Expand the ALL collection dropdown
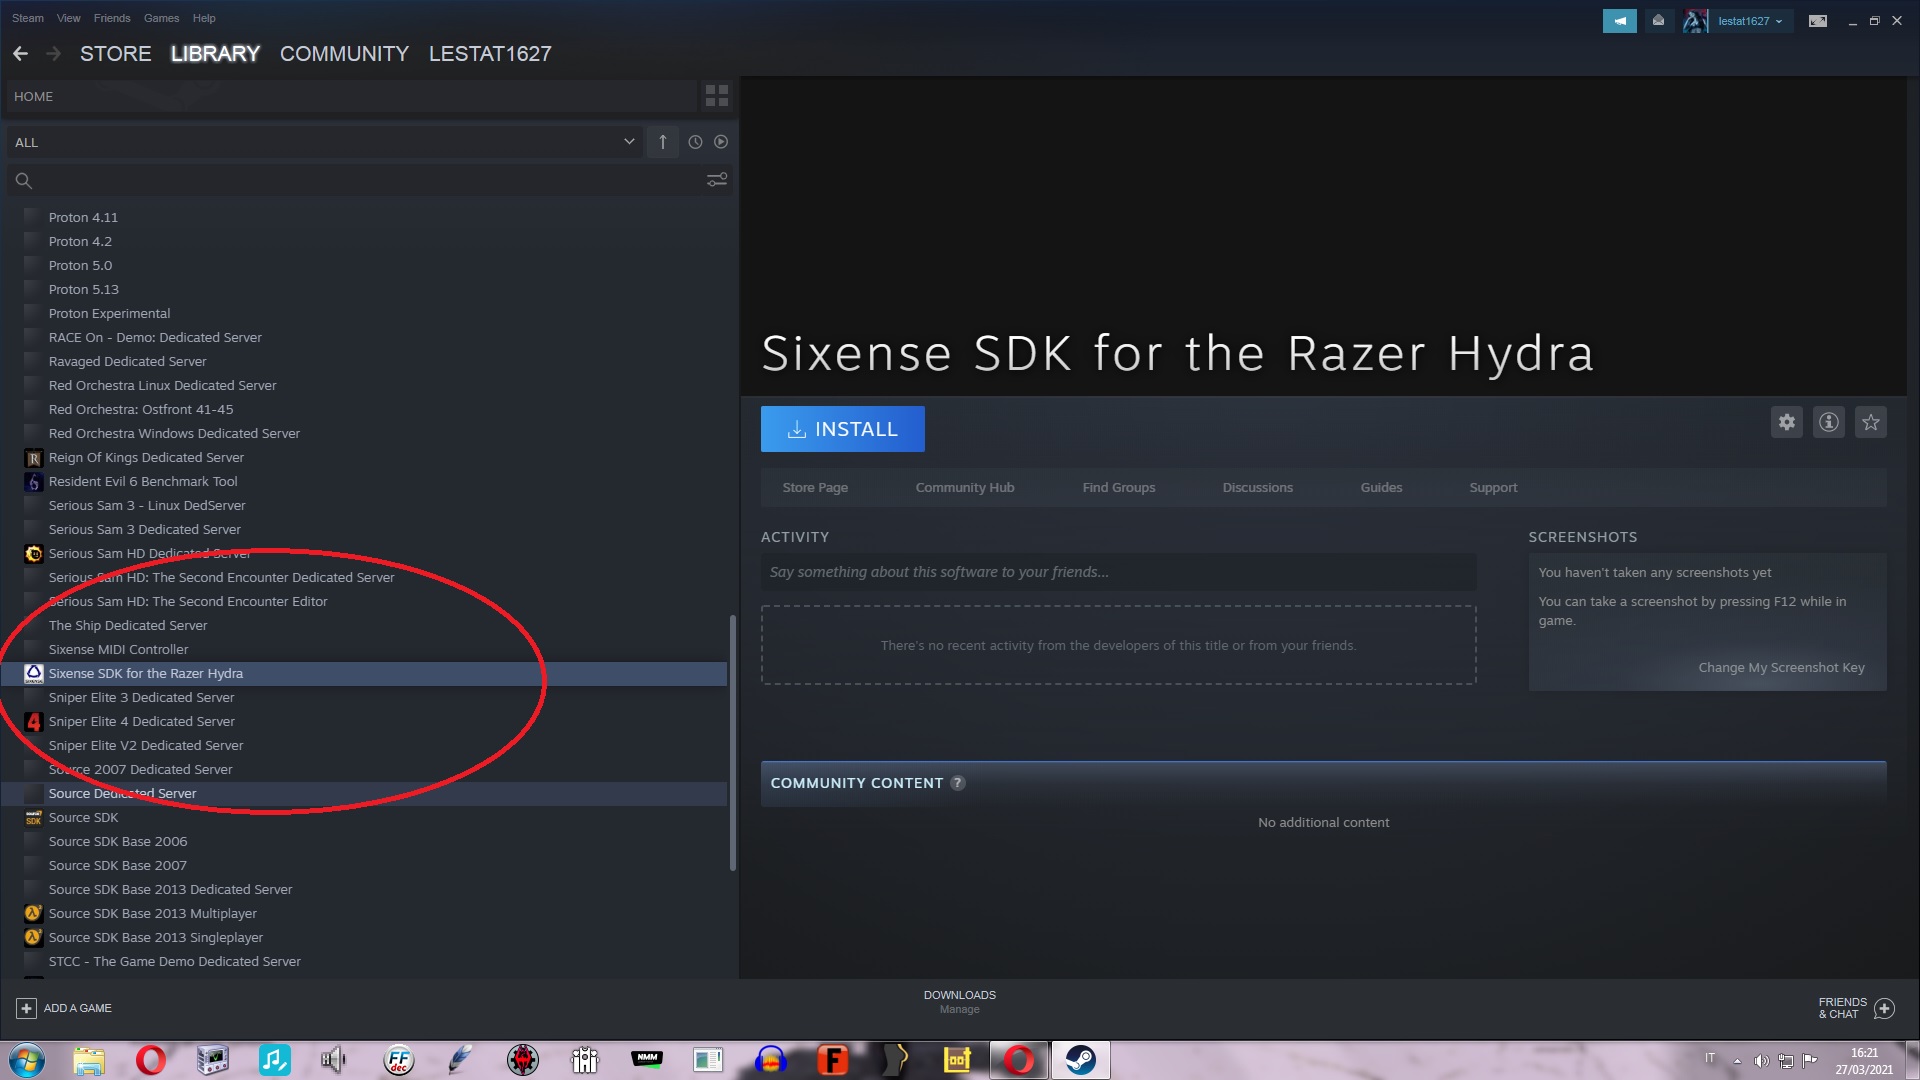Screen dimensions: 1920x1080 click(326, 142)
